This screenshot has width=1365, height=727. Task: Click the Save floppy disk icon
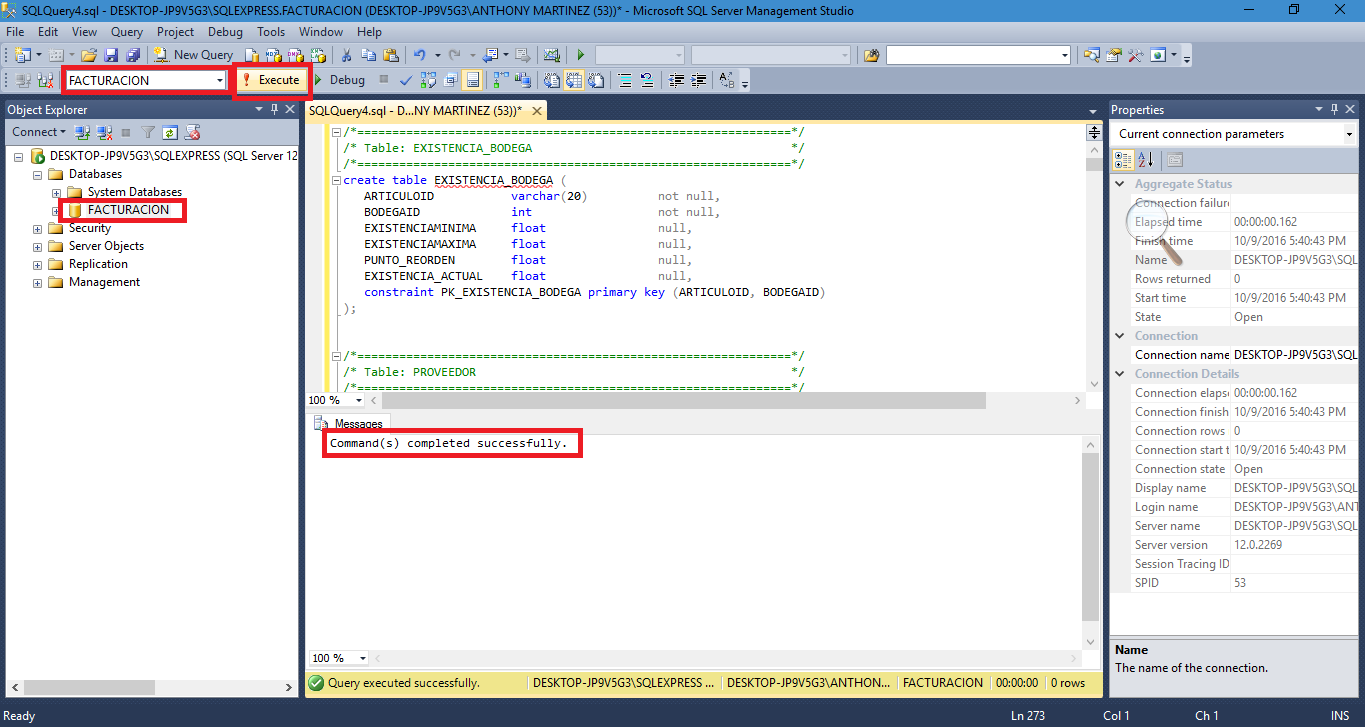tap(110, 55)
